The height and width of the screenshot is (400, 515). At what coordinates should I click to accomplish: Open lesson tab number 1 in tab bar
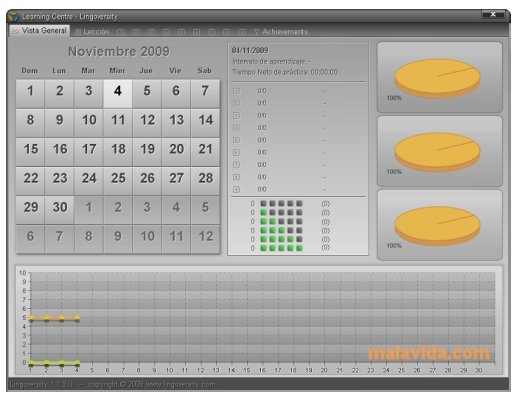121,32
